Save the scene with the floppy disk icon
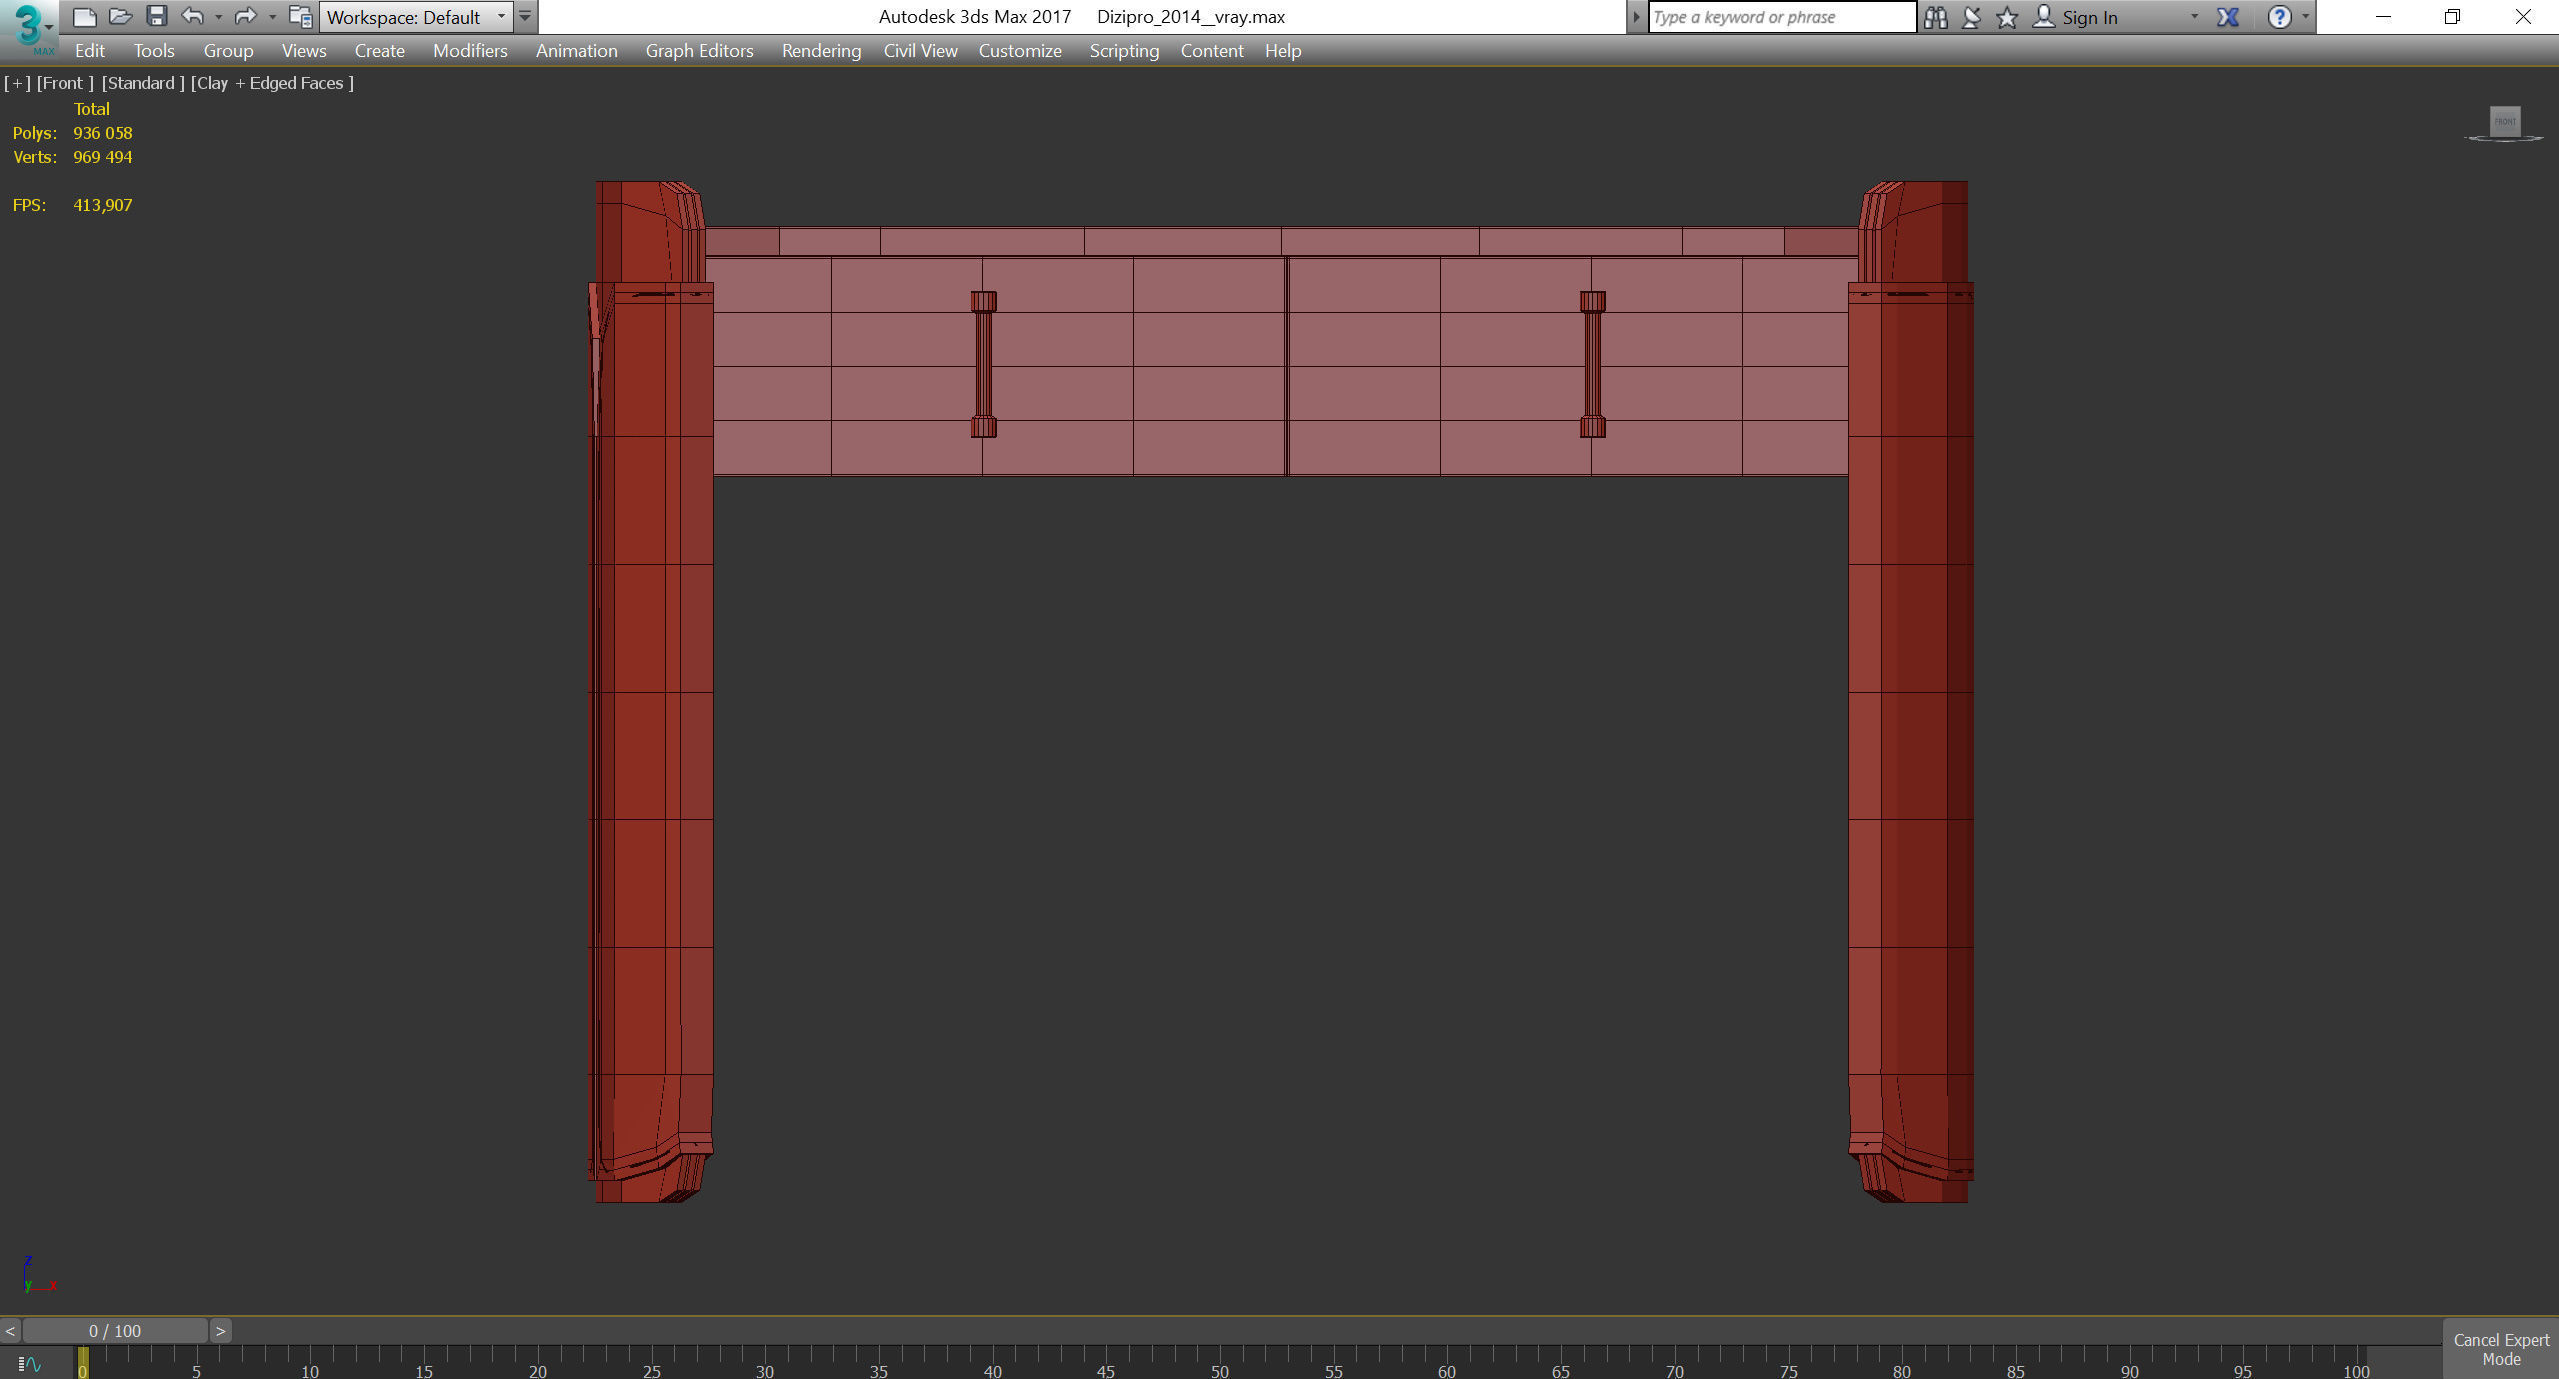Screen dimensions: 2559x1379 [x=156, y=16]
